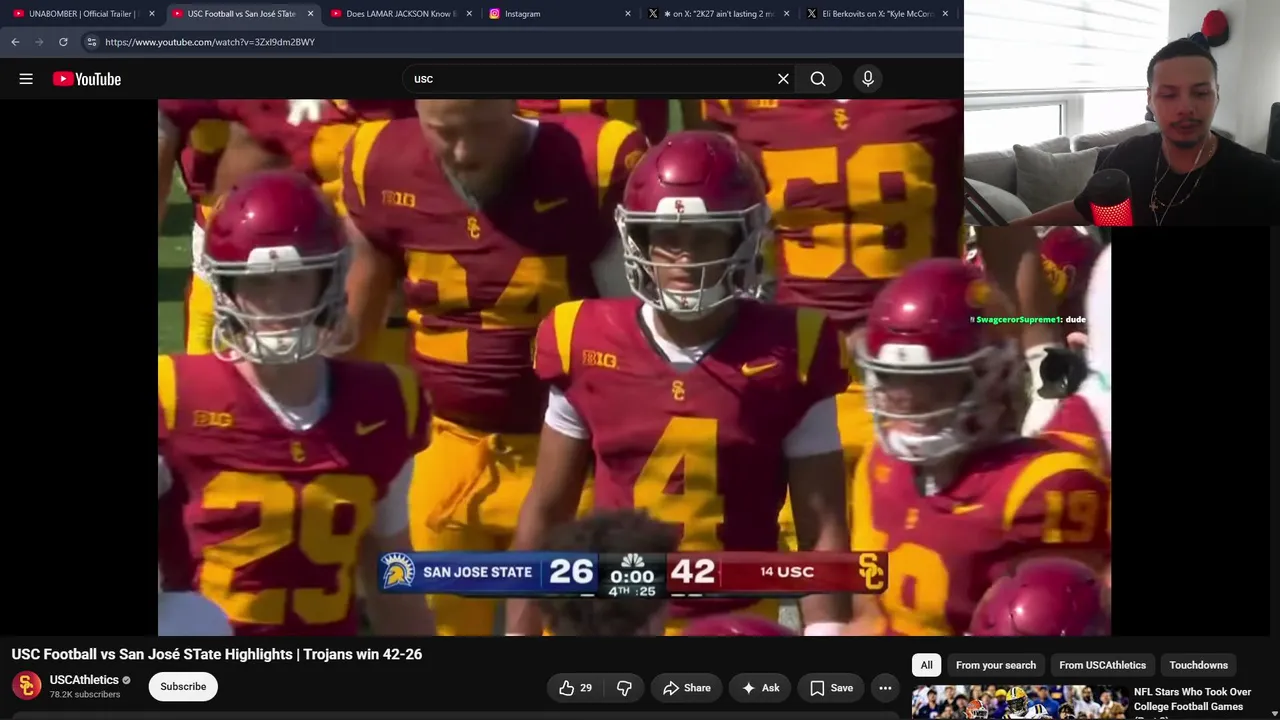
Task: Close the Instagram tab
Action: [x=628, y=14]
